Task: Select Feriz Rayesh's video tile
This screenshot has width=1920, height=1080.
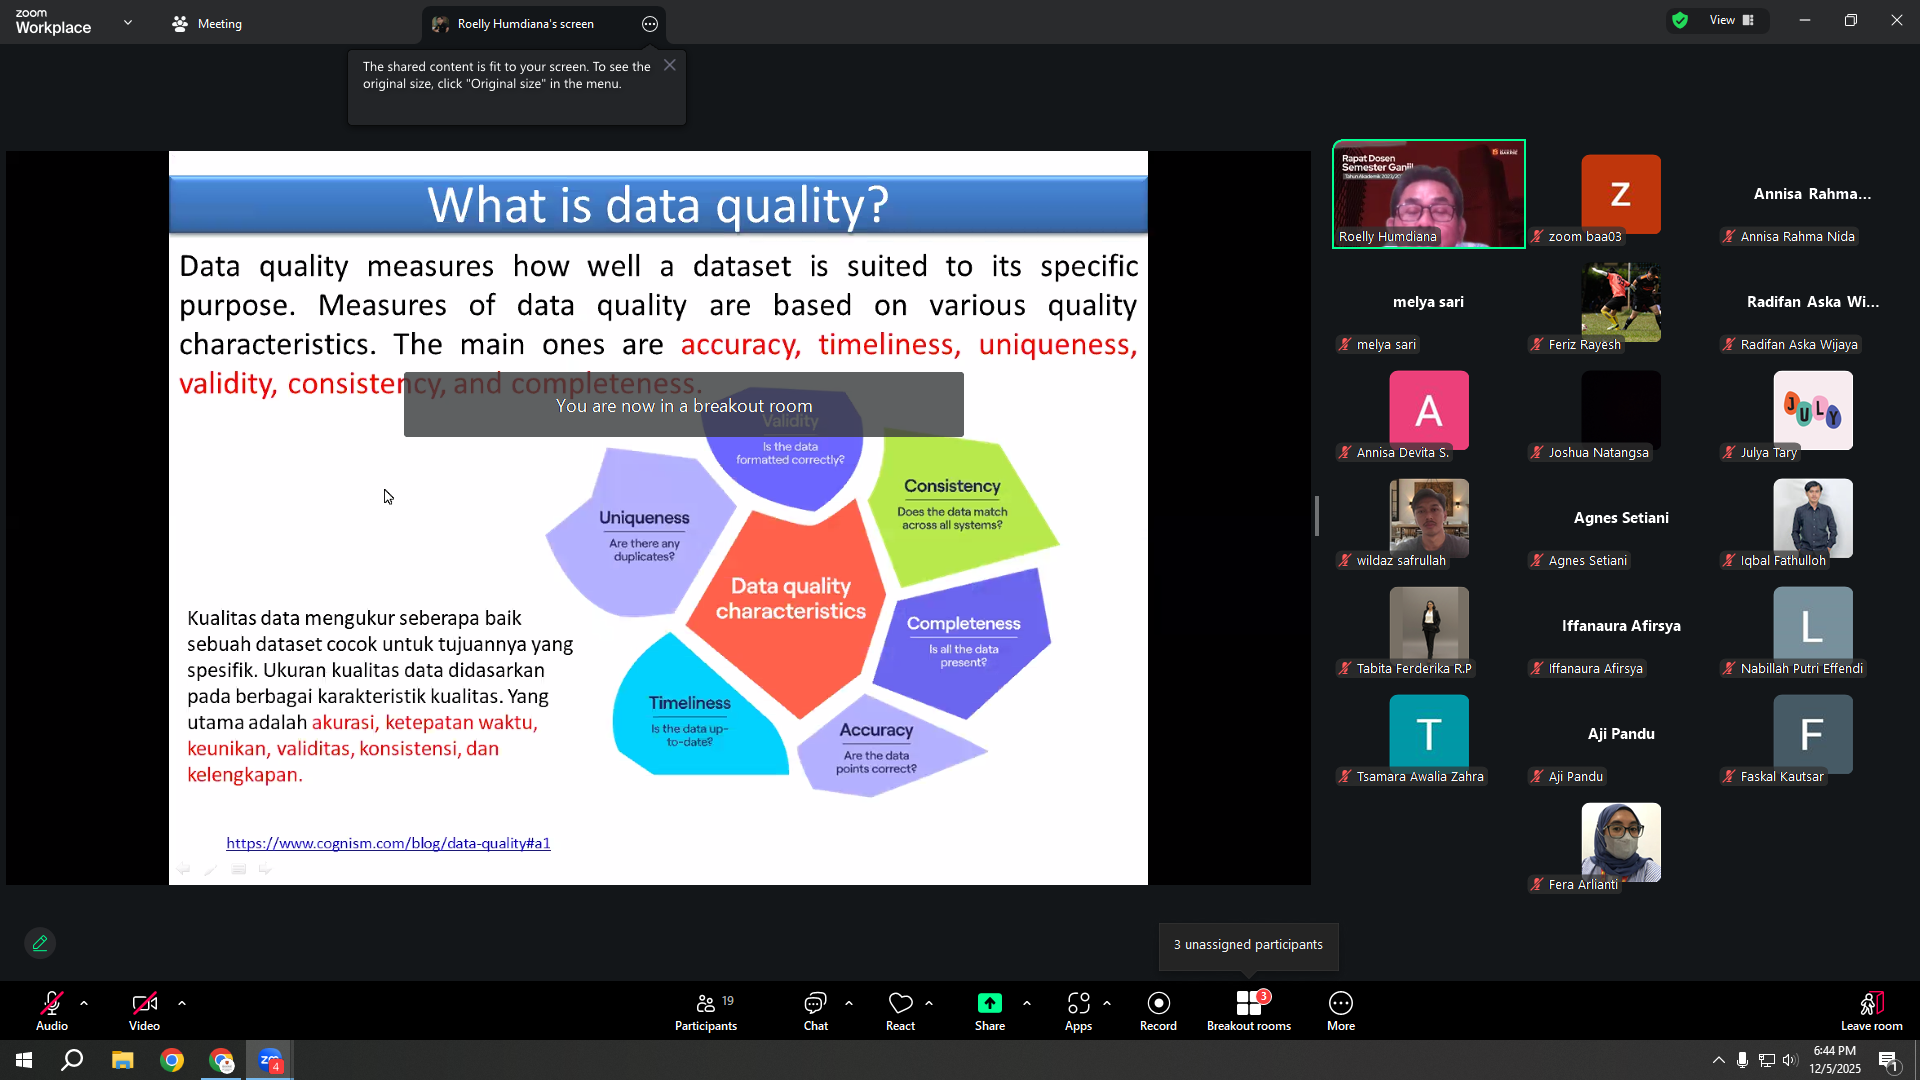Action: pyautogui.click(x=1620, y=302)
